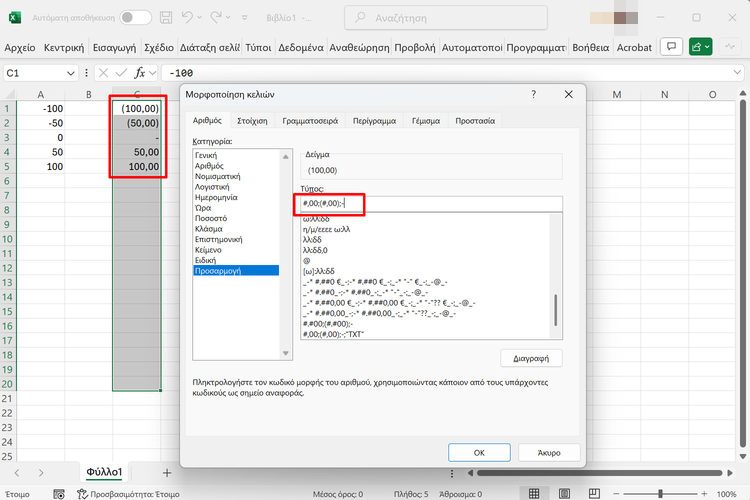The height and width of the screenshot is (500, 750).
Task: Open Customize Quick Access Toolbar dropdown
Action: point(244,18)
